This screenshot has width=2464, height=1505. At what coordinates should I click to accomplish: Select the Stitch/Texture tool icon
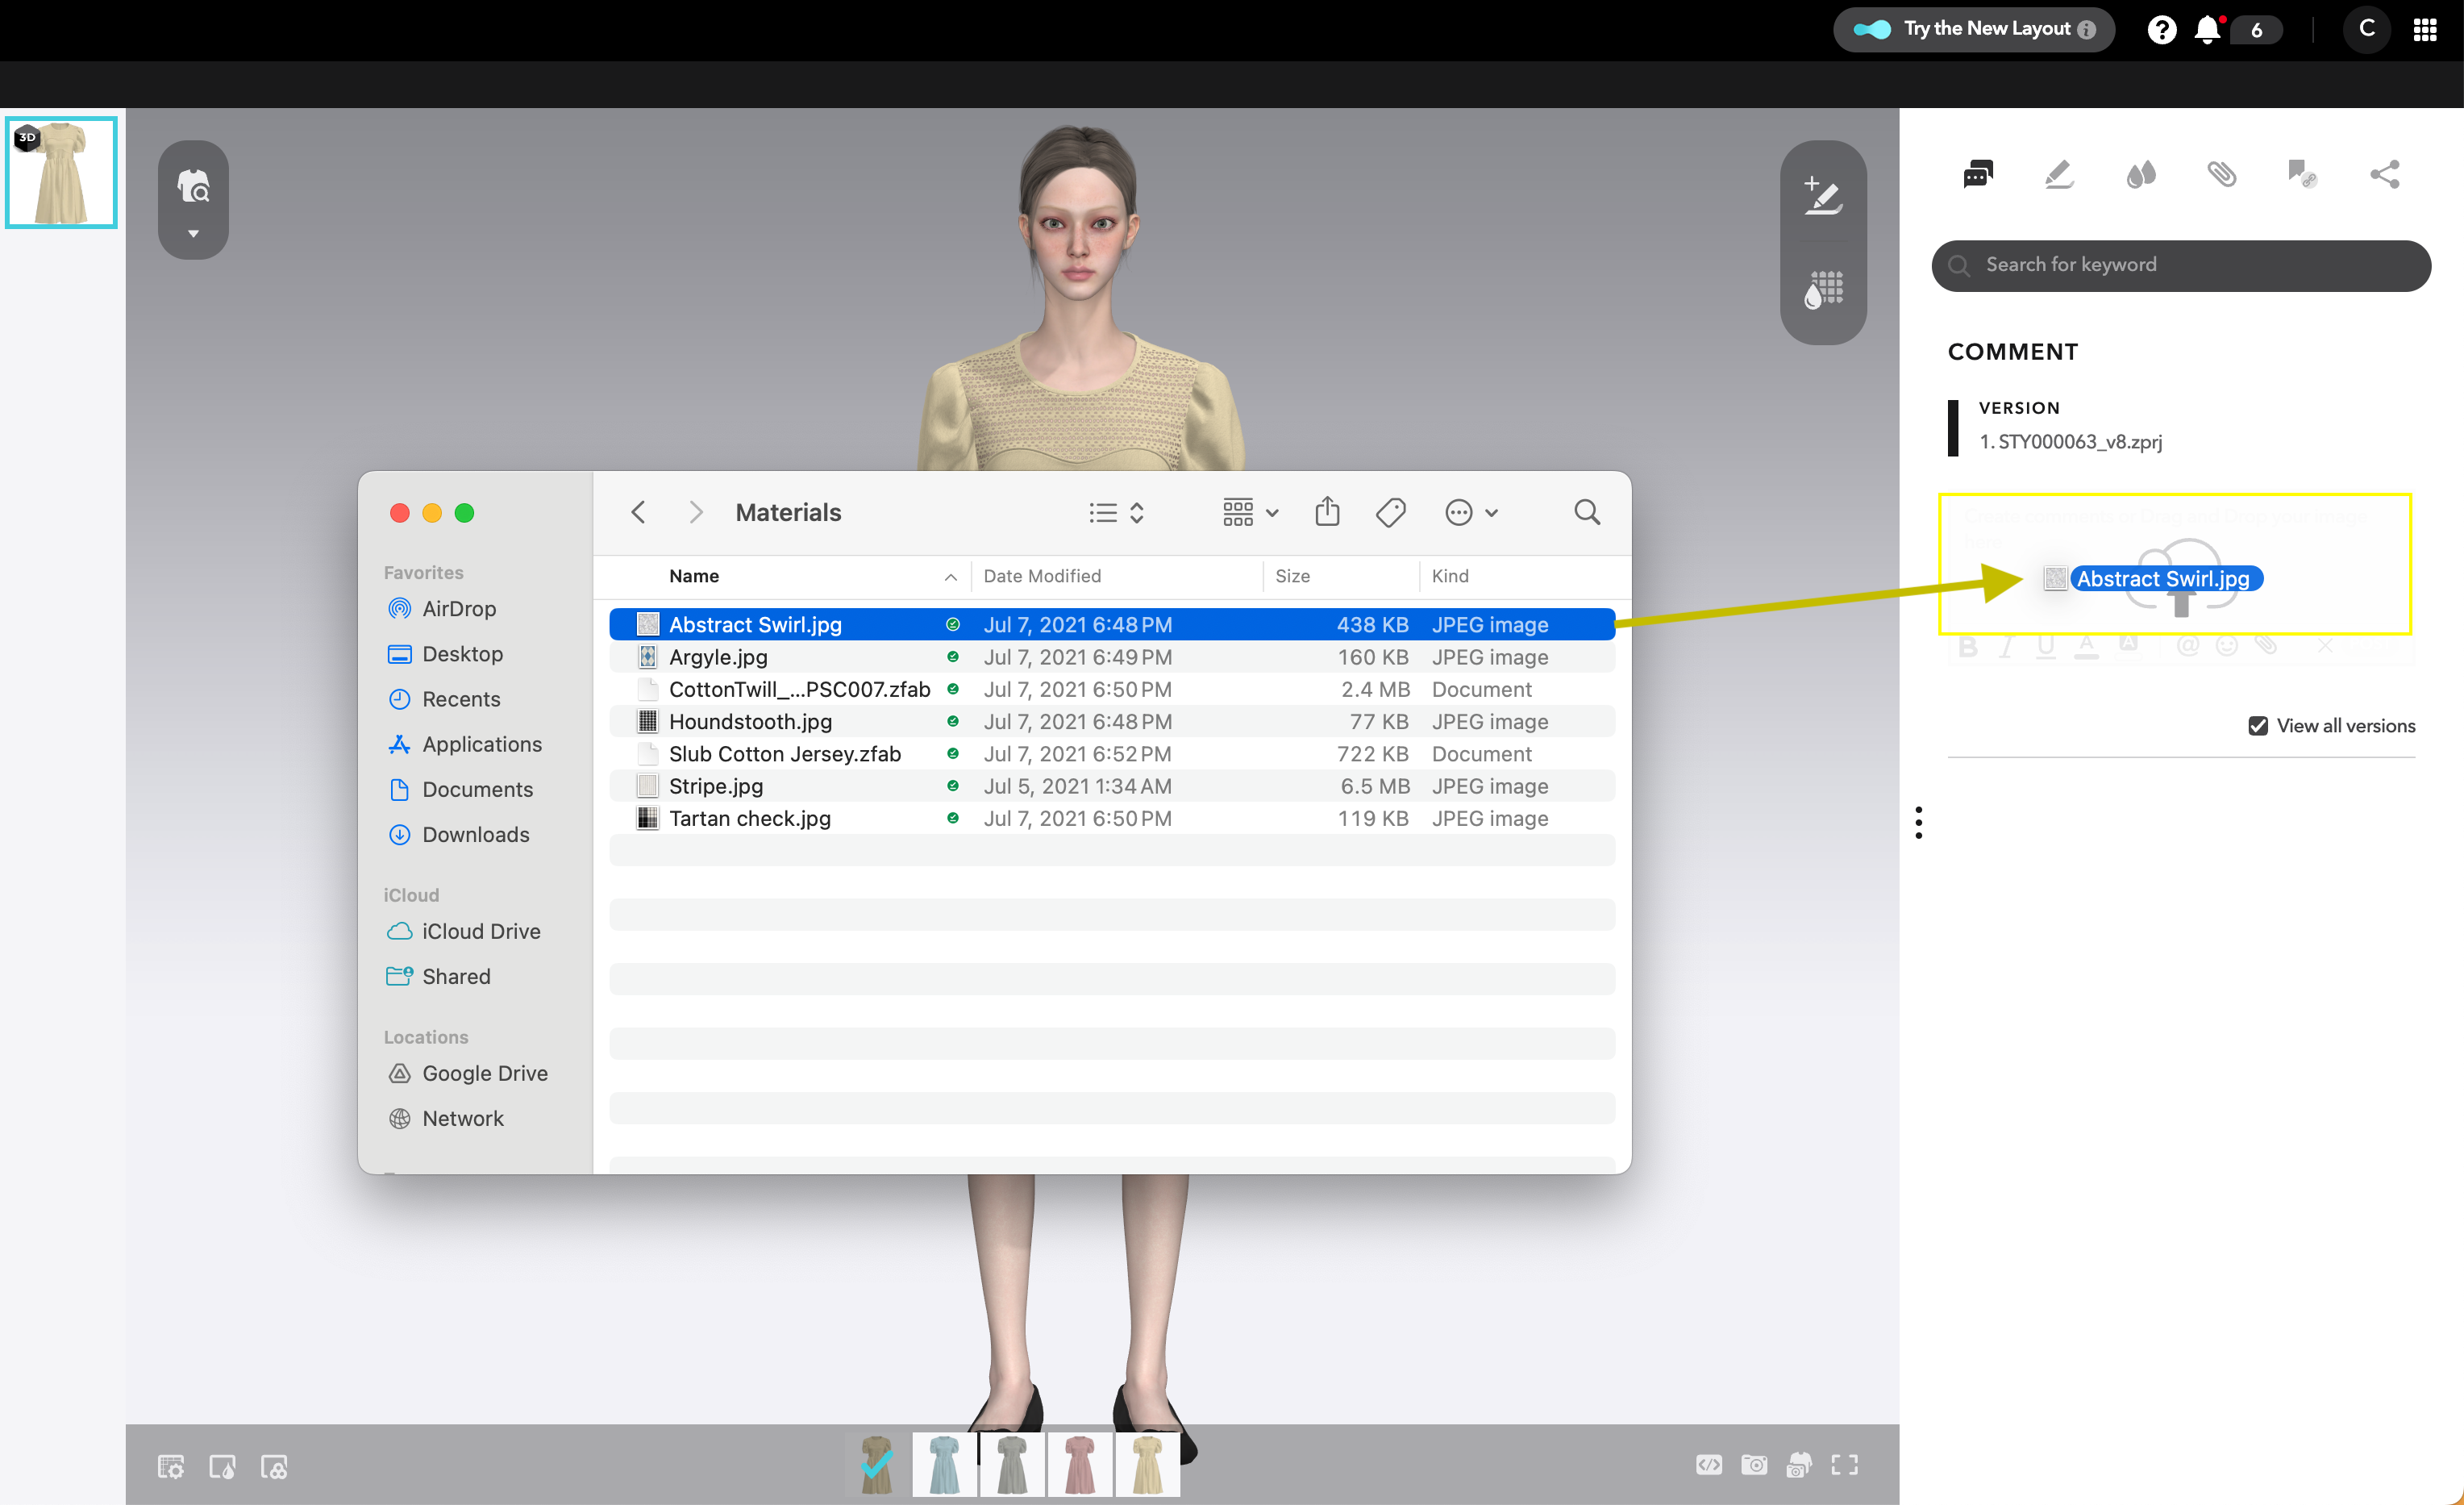click(x=1827, y=292)
